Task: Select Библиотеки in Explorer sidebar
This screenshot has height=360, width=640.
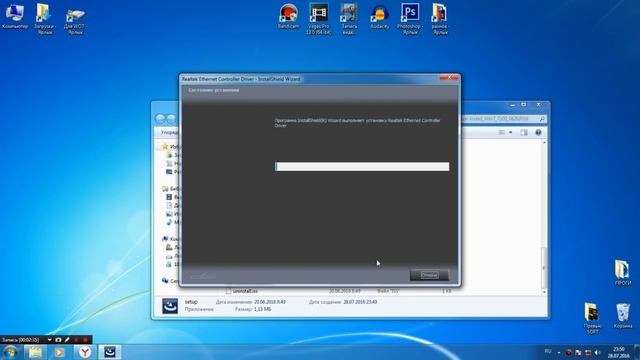Action: [171, 189]
